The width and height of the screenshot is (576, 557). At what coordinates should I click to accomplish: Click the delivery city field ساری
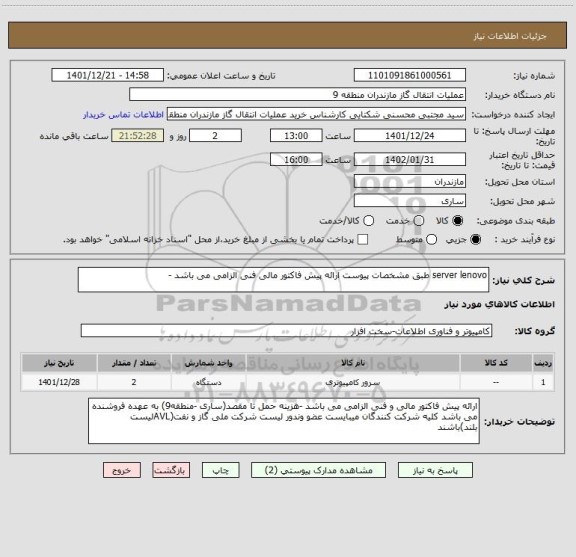[x=410, y=201]
